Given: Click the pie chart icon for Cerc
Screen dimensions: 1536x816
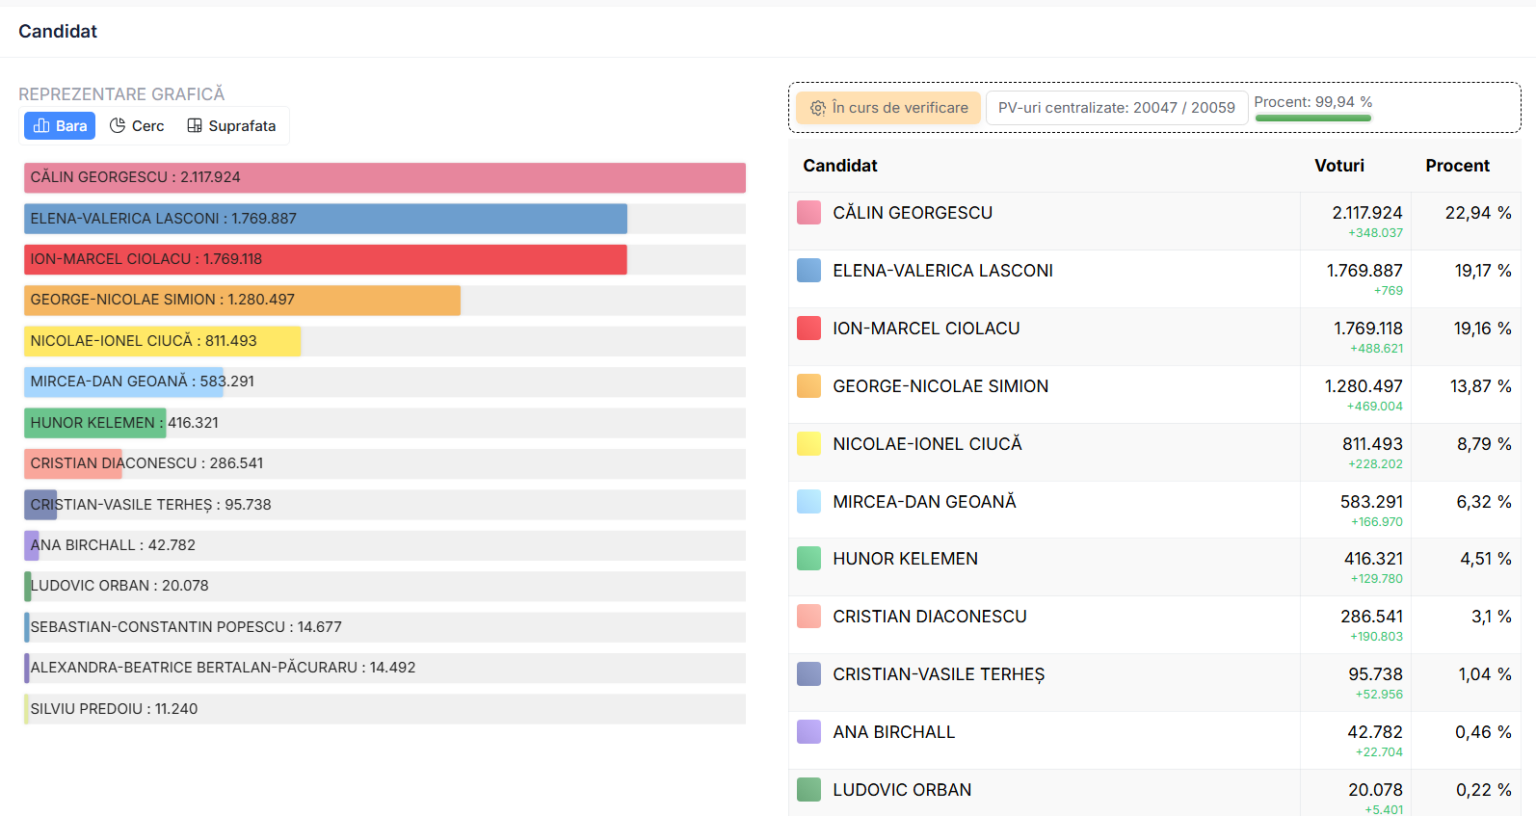Looking at the screenshot, I should point(117,126).
